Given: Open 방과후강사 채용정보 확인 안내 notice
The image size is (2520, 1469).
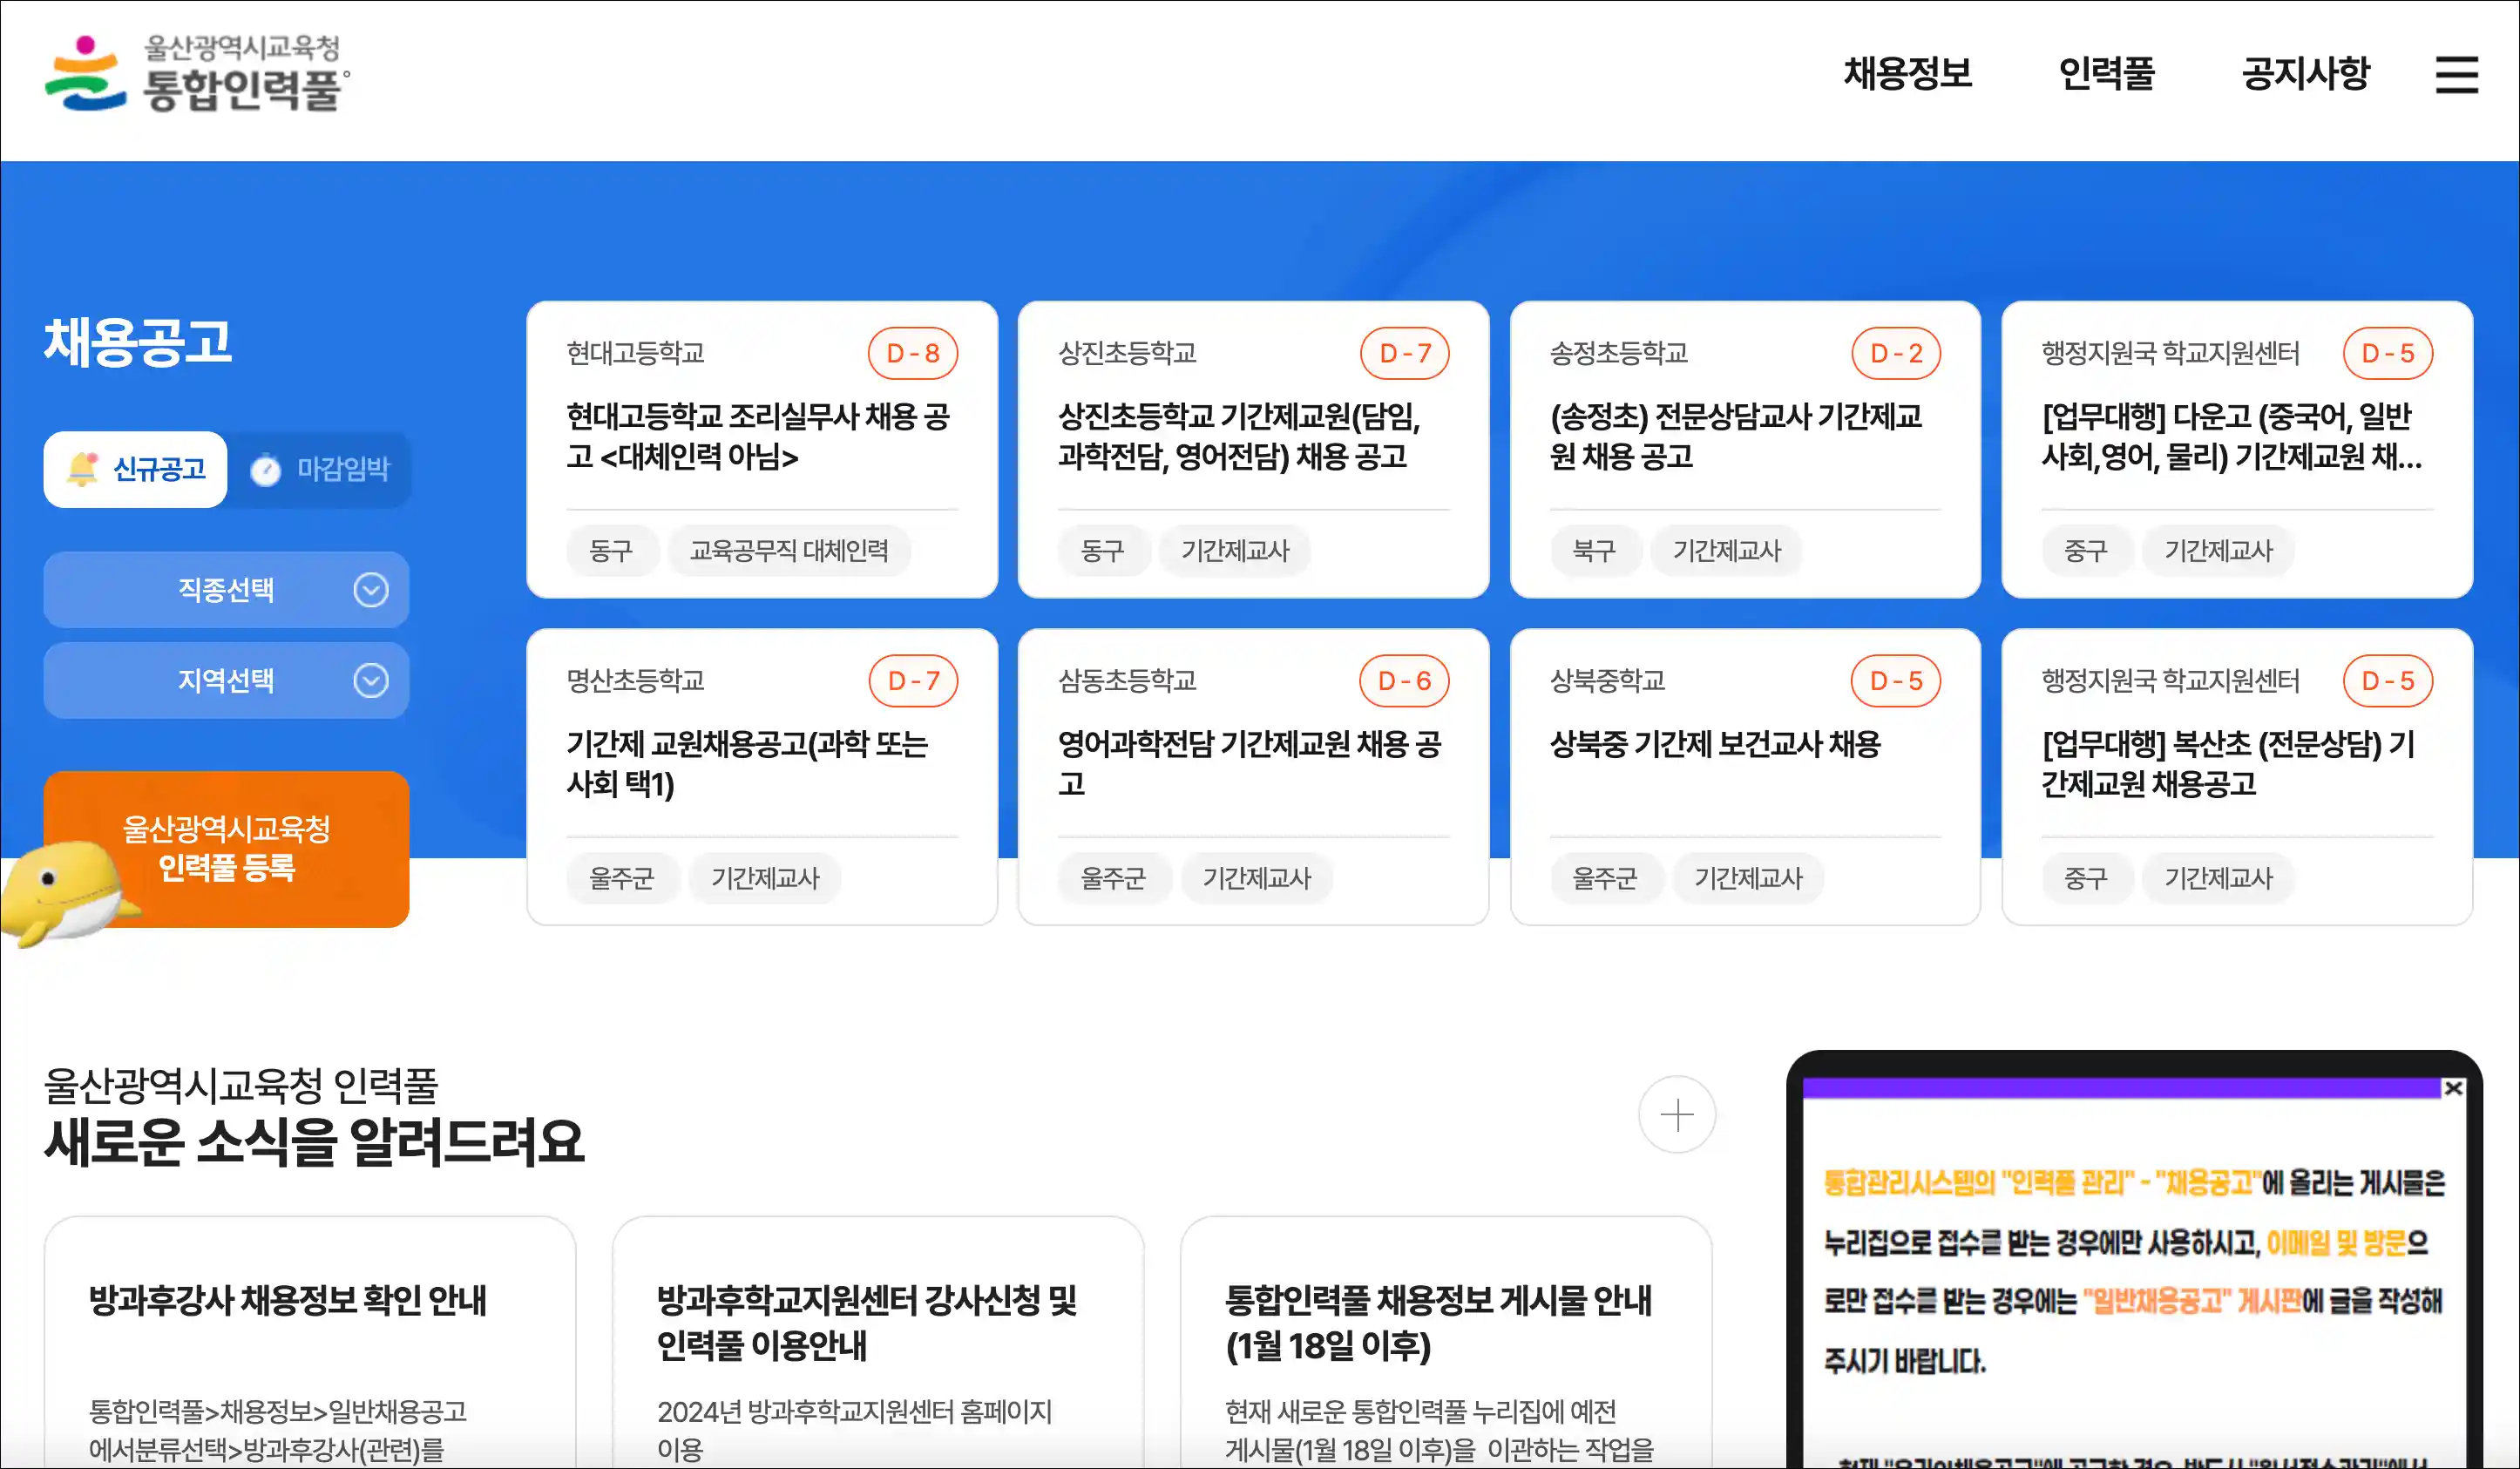Looking at the screenshot, I should [309, 1343].
